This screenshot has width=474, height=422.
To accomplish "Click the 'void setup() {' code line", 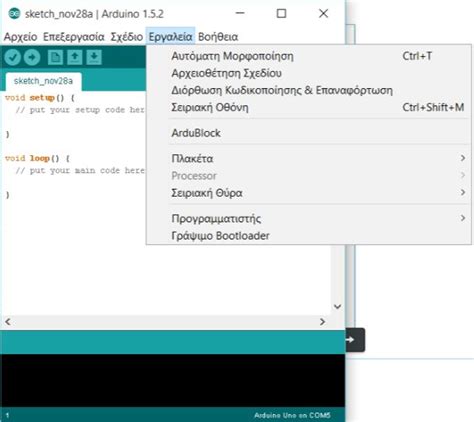I will [40, 98].
